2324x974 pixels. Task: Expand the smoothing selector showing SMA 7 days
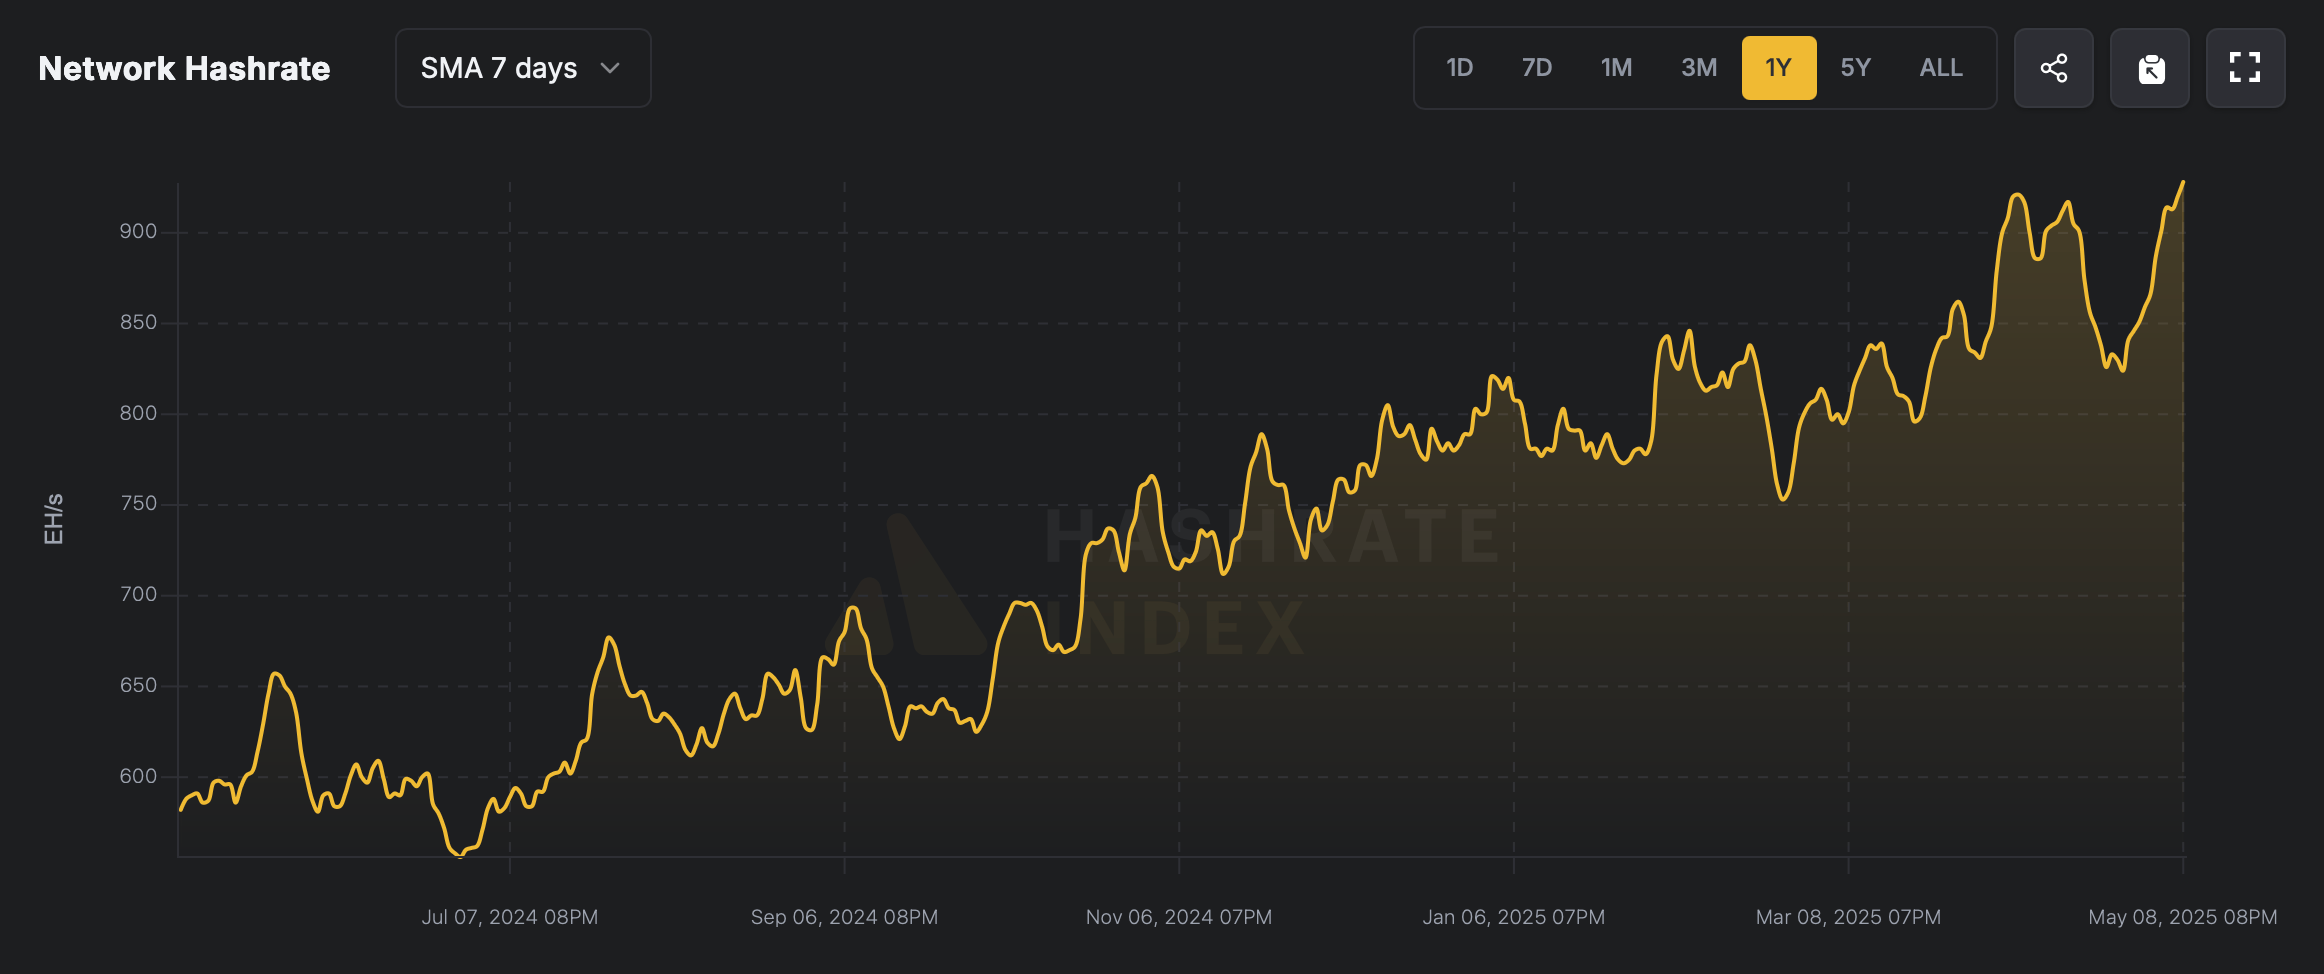(x=523, y=68)
